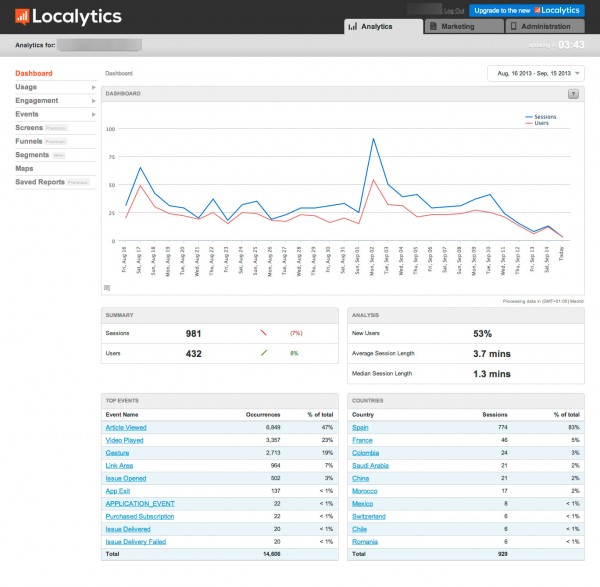This screenshot has height=587, width=600.
Task: Click Average Session Length 3.7 mins value
Action: click(492, 354)
